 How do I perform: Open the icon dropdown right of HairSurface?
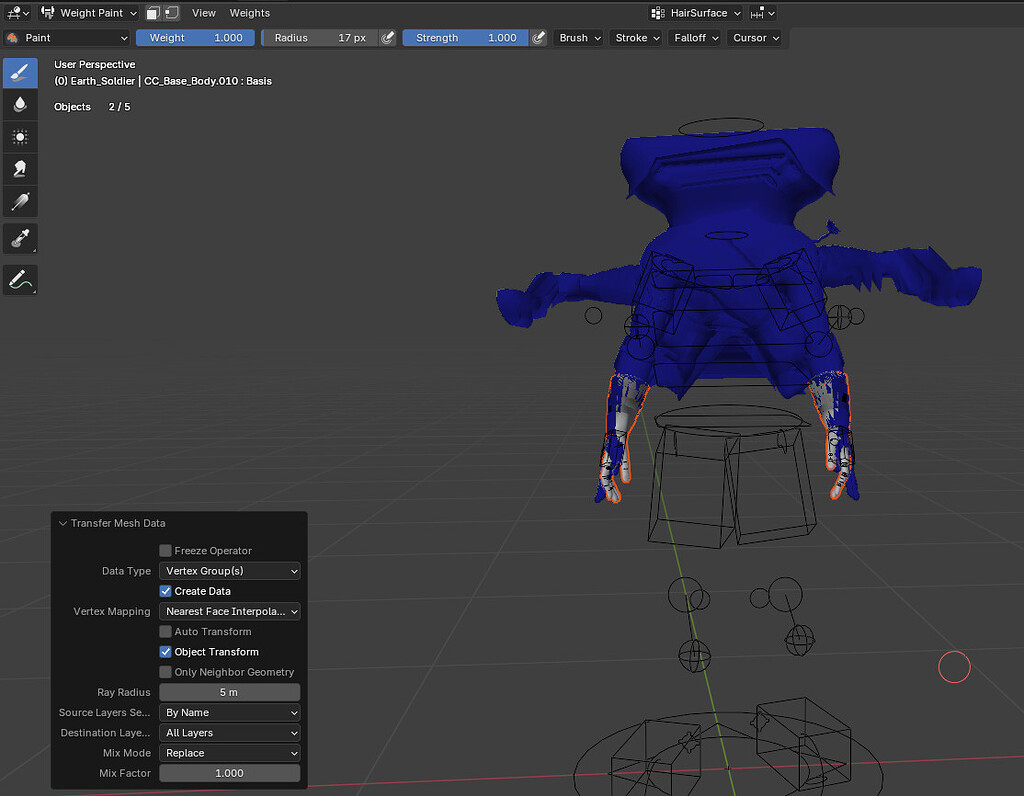click(762, 13)
